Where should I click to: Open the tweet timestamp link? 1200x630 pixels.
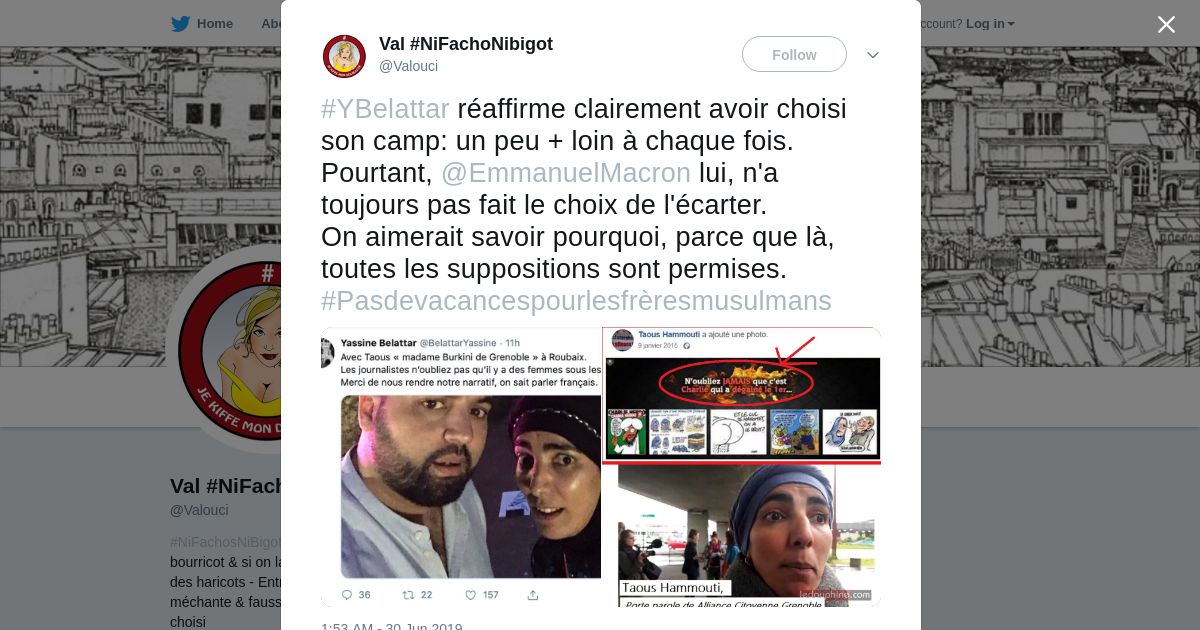coord(392,625)
